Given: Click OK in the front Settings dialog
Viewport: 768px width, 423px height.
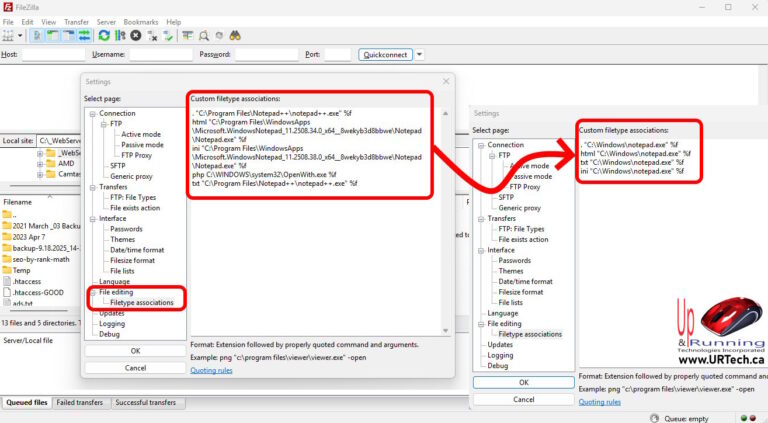Looking at the screenshot, I should (x=136, y=351).
